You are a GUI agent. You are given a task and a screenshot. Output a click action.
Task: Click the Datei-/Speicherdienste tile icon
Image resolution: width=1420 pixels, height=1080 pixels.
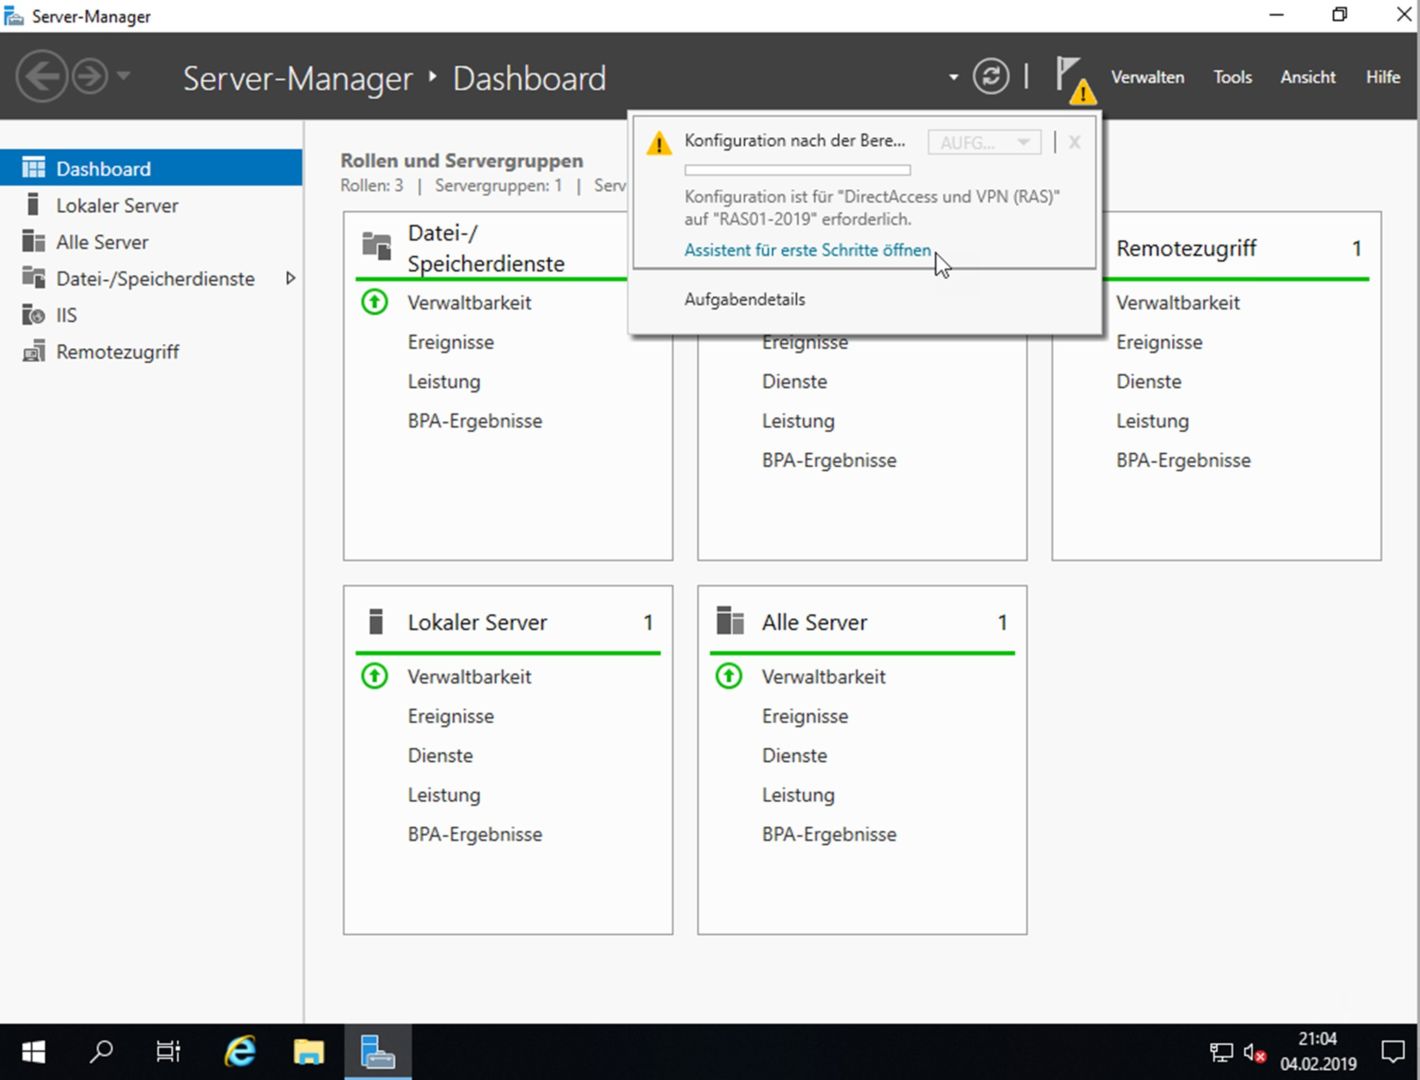click(x=377, y=245)
